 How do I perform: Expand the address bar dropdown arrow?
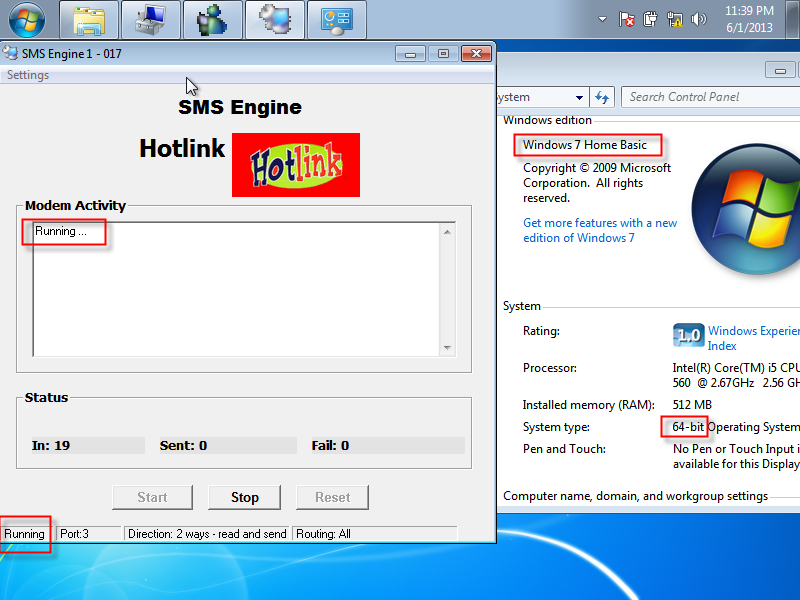pos(579,97)
